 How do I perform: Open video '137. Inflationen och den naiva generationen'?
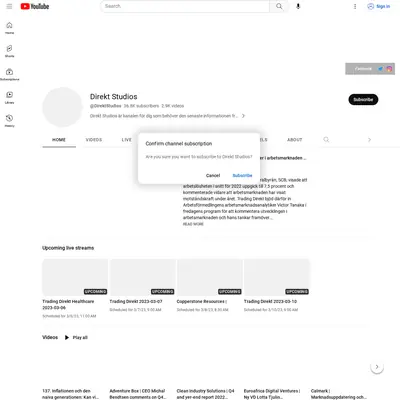click(71, 394)
